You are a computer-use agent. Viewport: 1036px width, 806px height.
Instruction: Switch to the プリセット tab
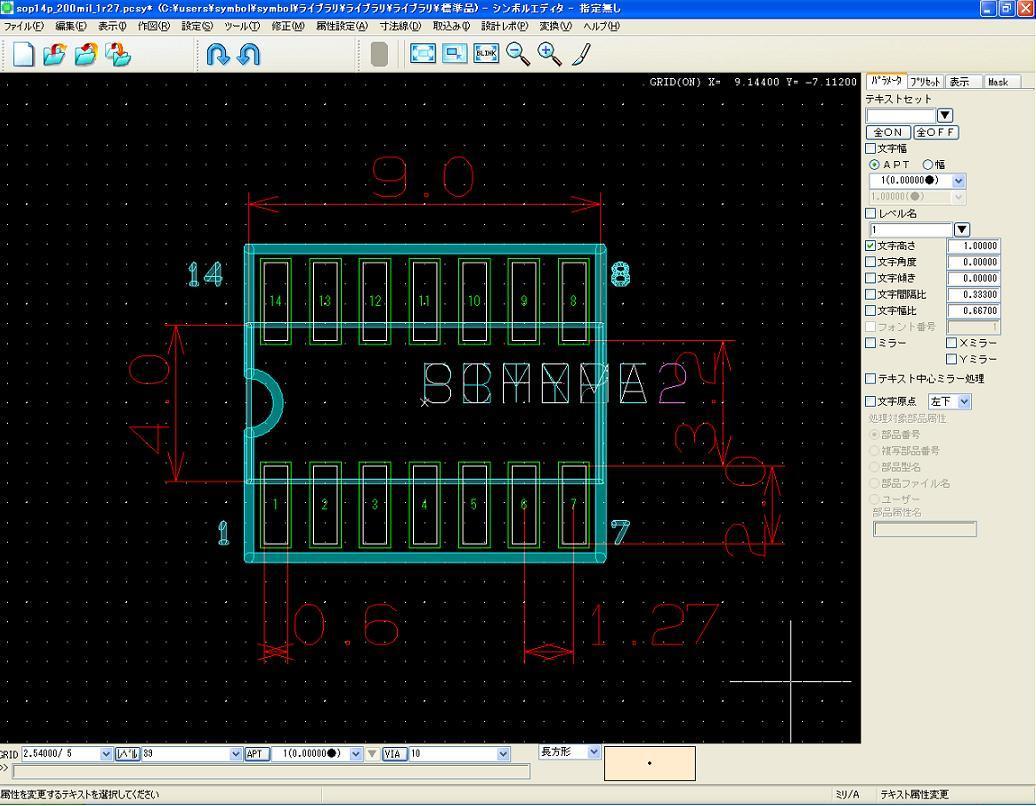924,82
